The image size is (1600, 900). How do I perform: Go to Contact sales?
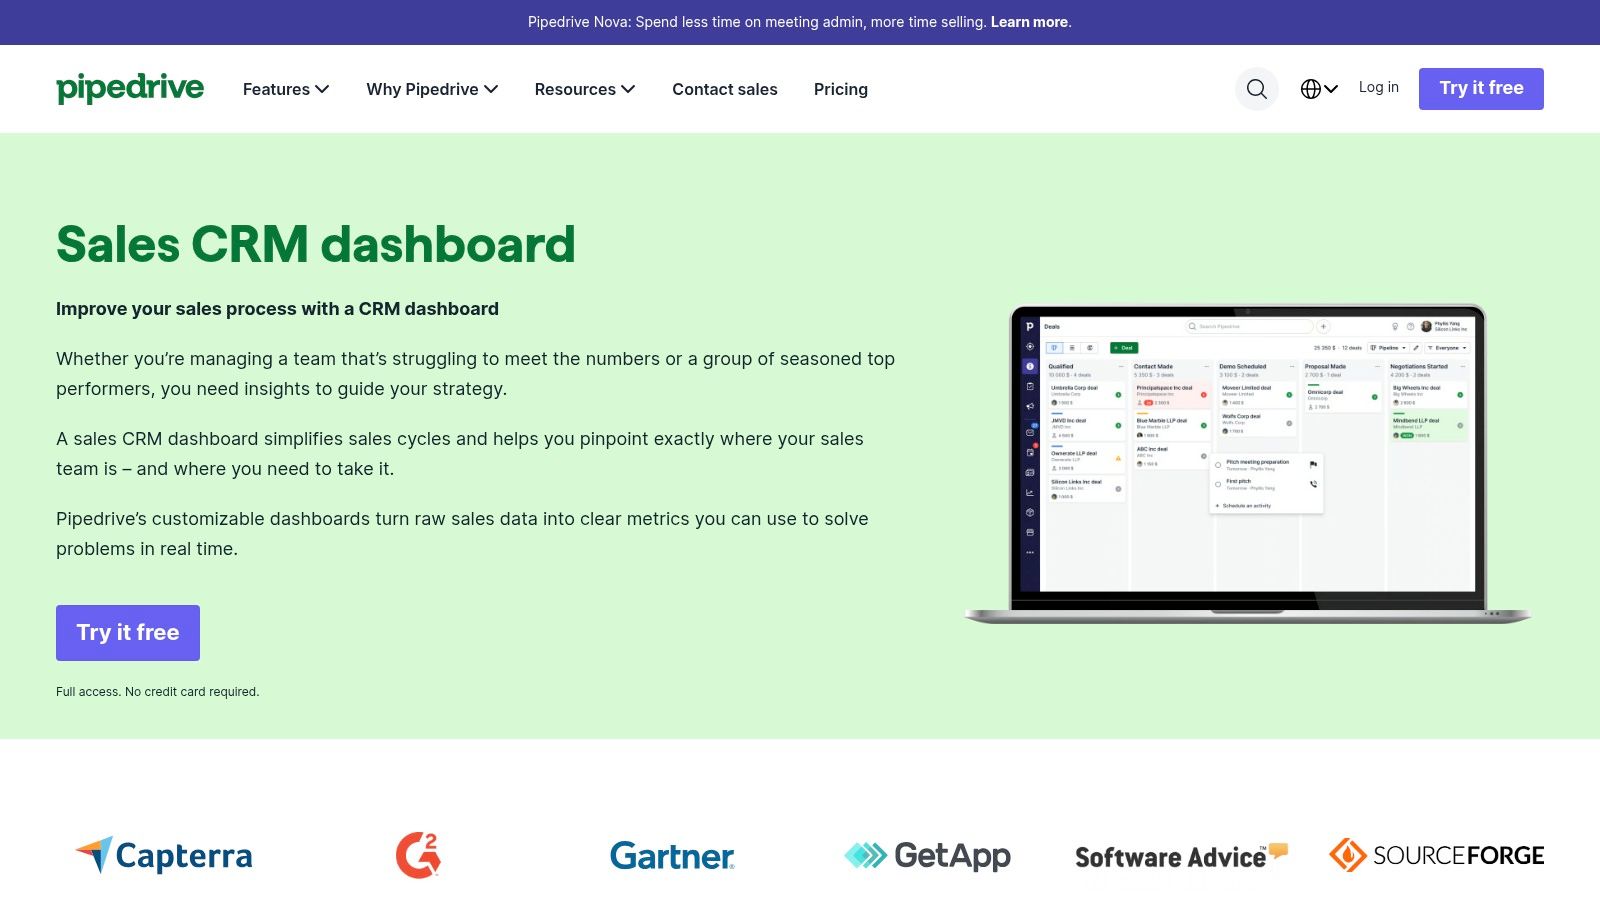click(x=725, y=89)
